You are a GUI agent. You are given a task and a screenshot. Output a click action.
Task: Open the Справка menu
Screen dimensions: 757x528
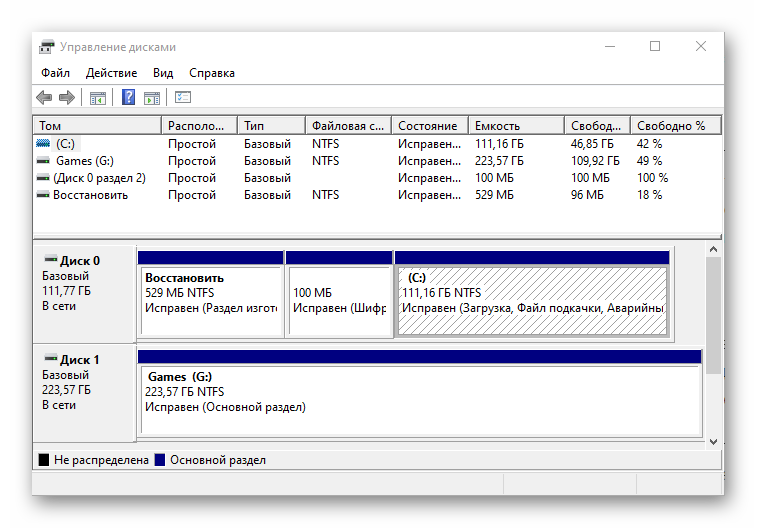[212, 73]
